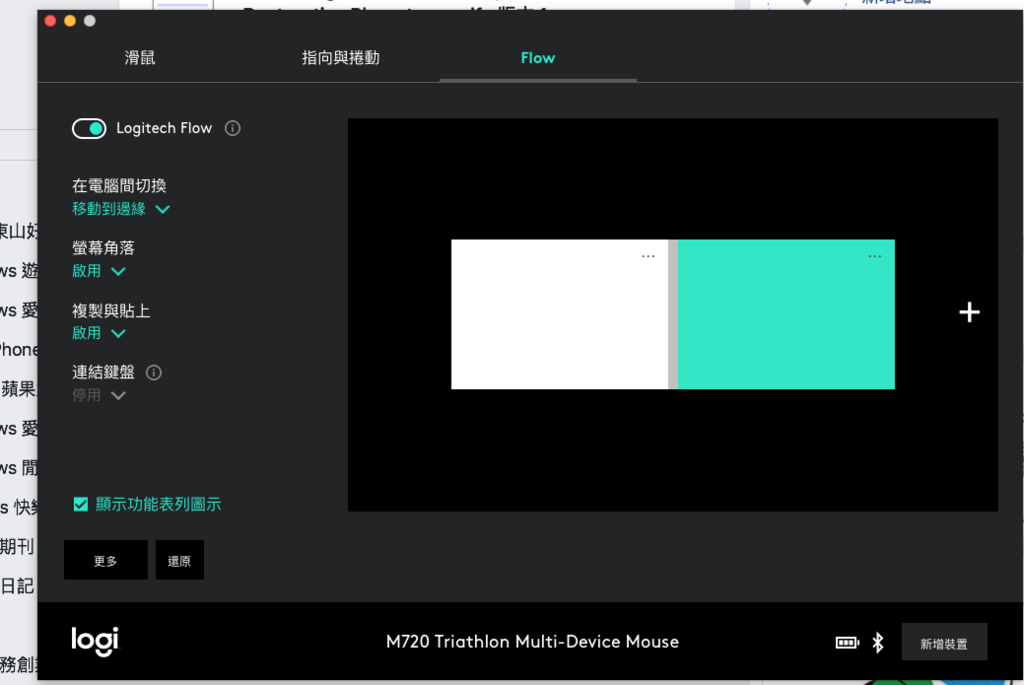
Task: Click the 新增裝置 button
Action: (x=944, y=642)
